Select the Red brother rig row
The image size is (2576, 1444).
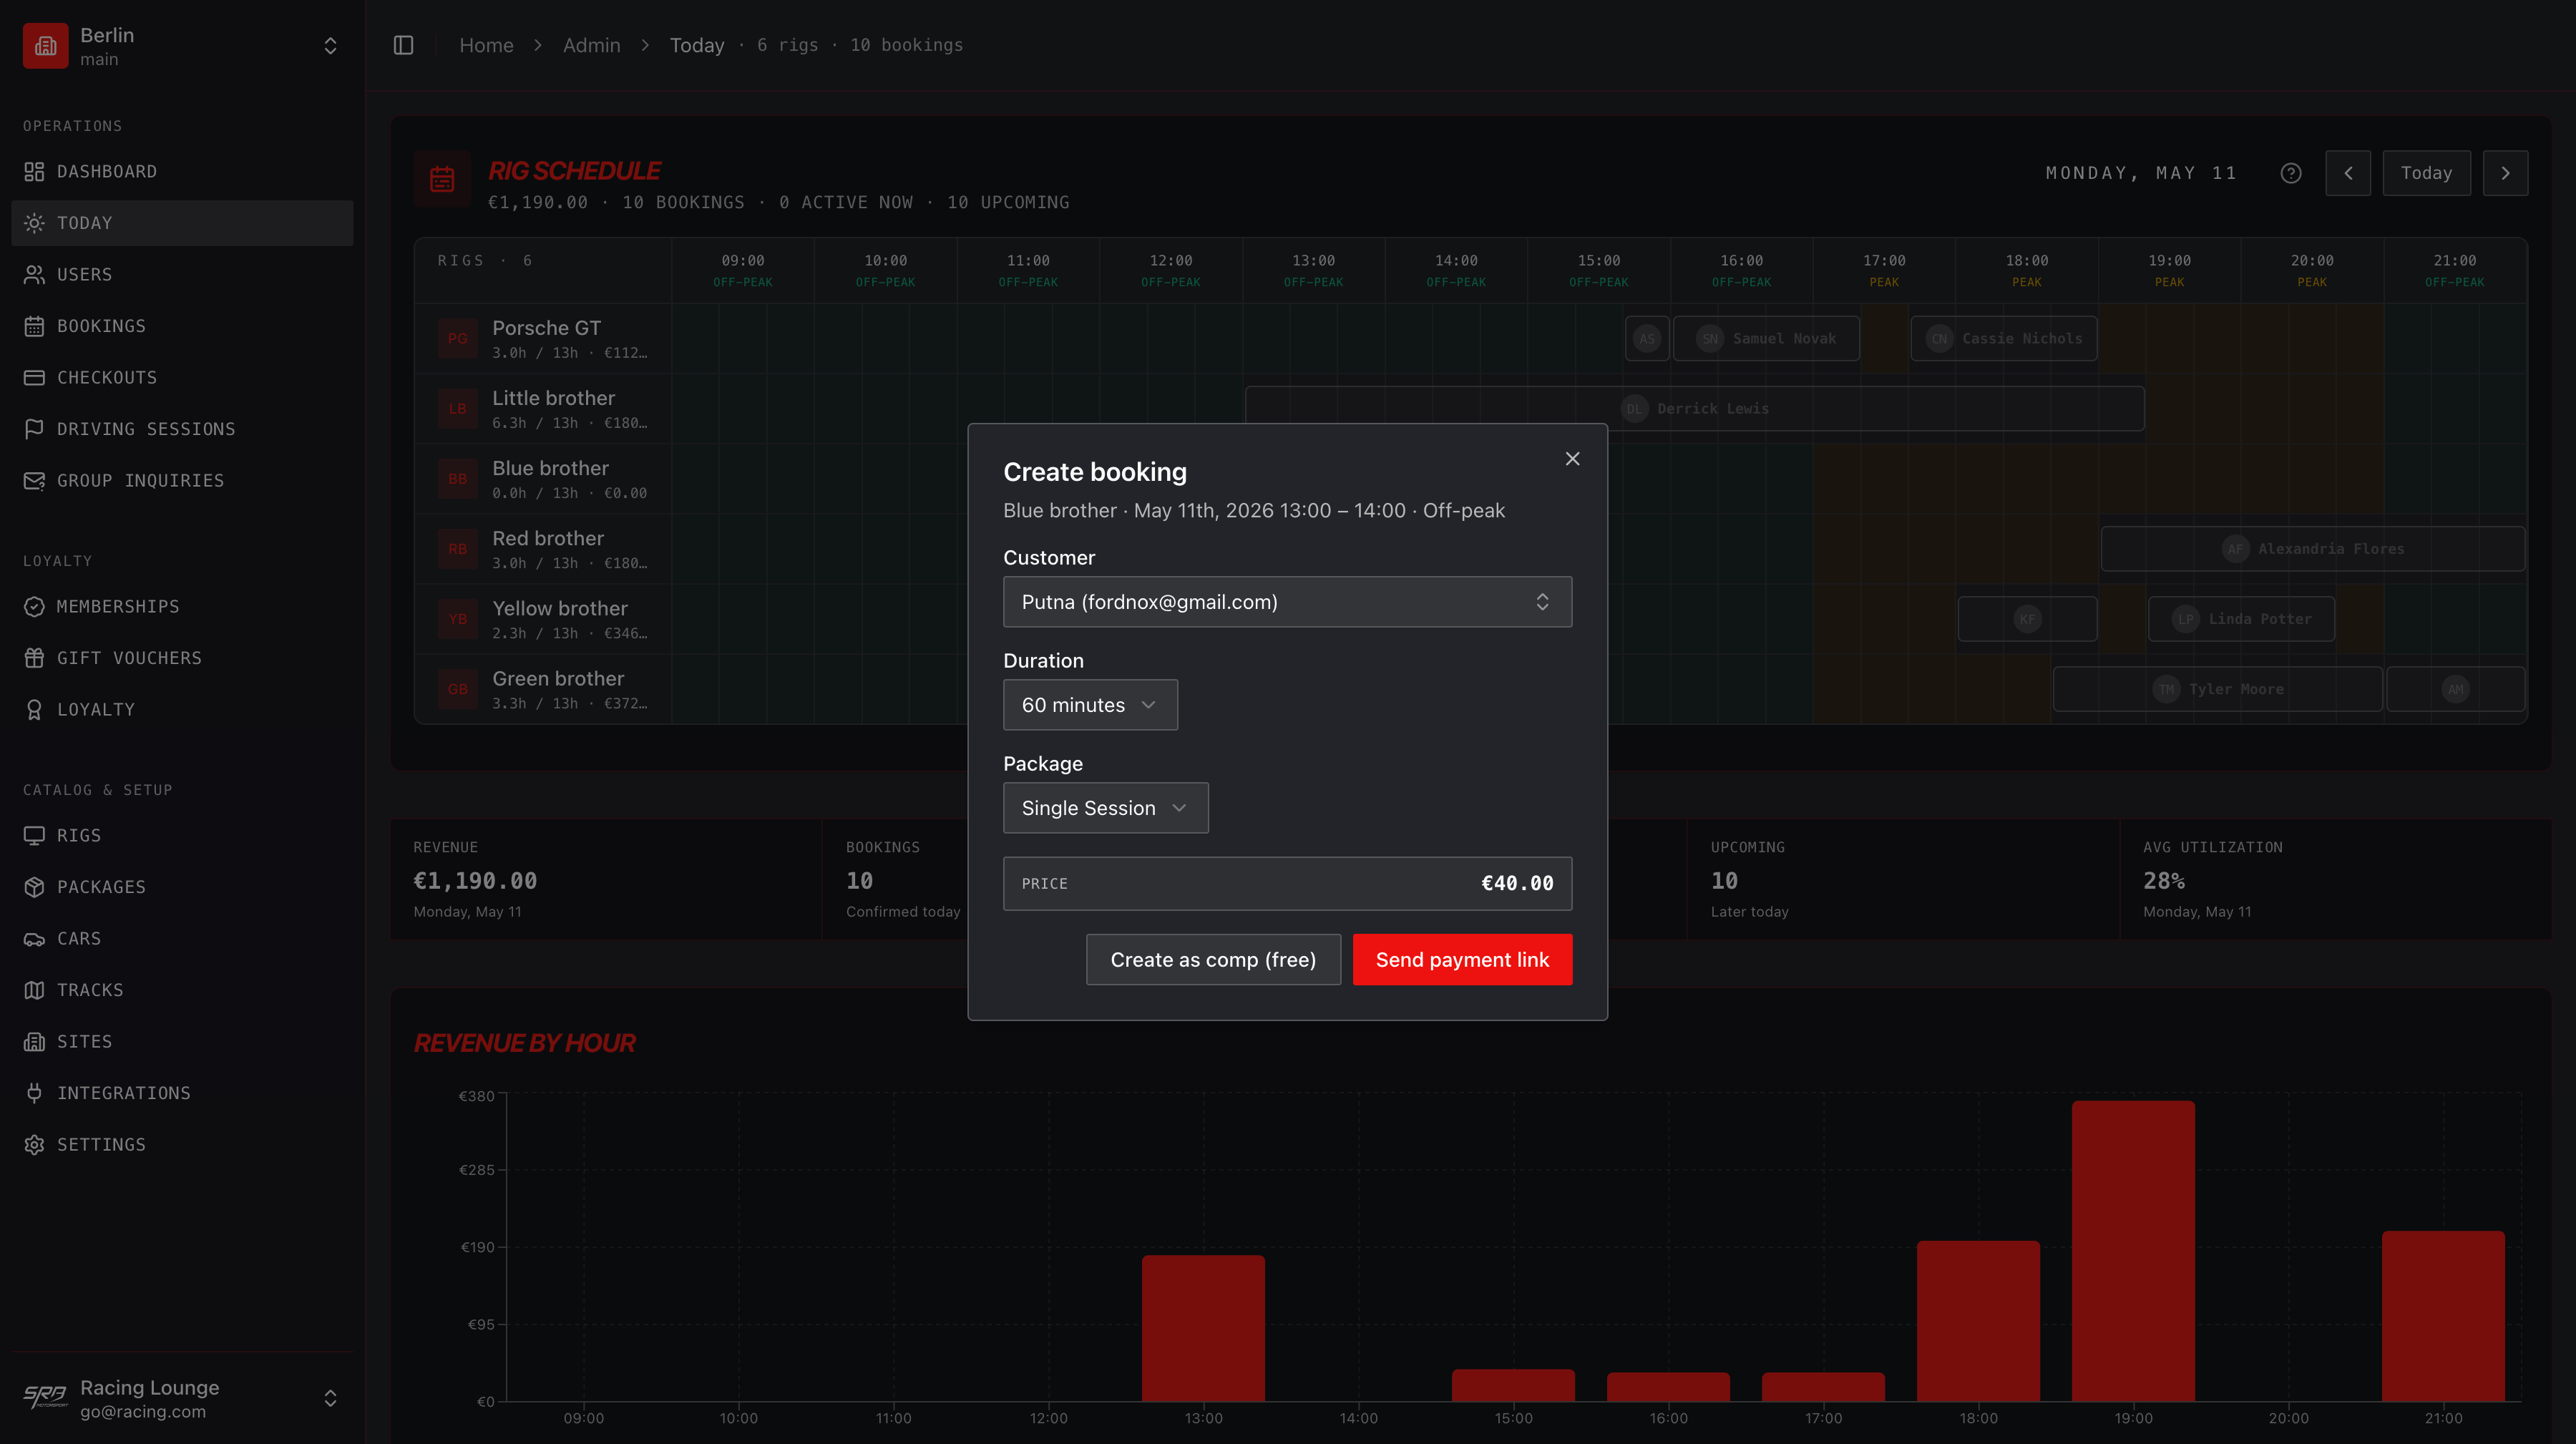coord(543,549)
